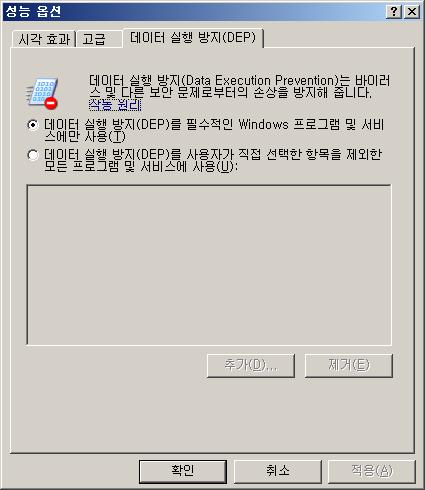Switch to the 시각 효과 tab
The height and width of the screenshot is (490, 425).
(x=44, y=40)
